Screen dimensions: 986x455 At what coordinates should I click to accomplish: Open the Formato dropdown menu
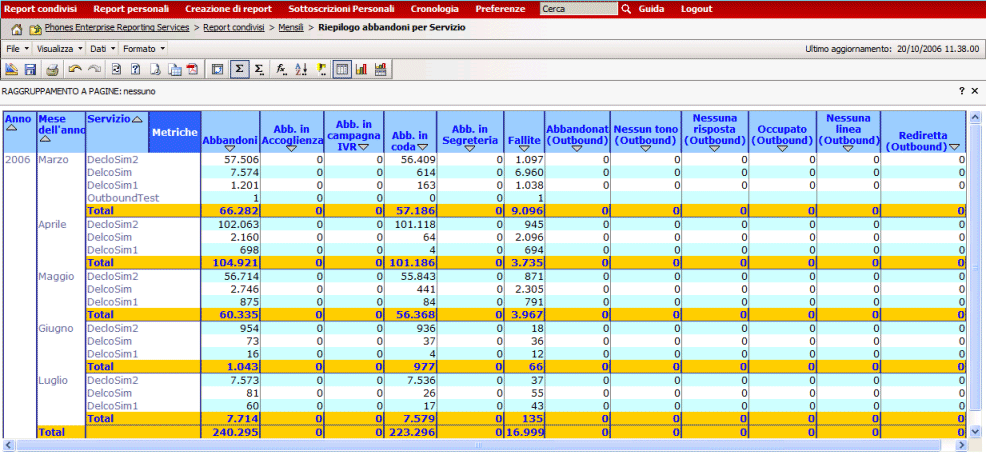(x=144, y=48)
